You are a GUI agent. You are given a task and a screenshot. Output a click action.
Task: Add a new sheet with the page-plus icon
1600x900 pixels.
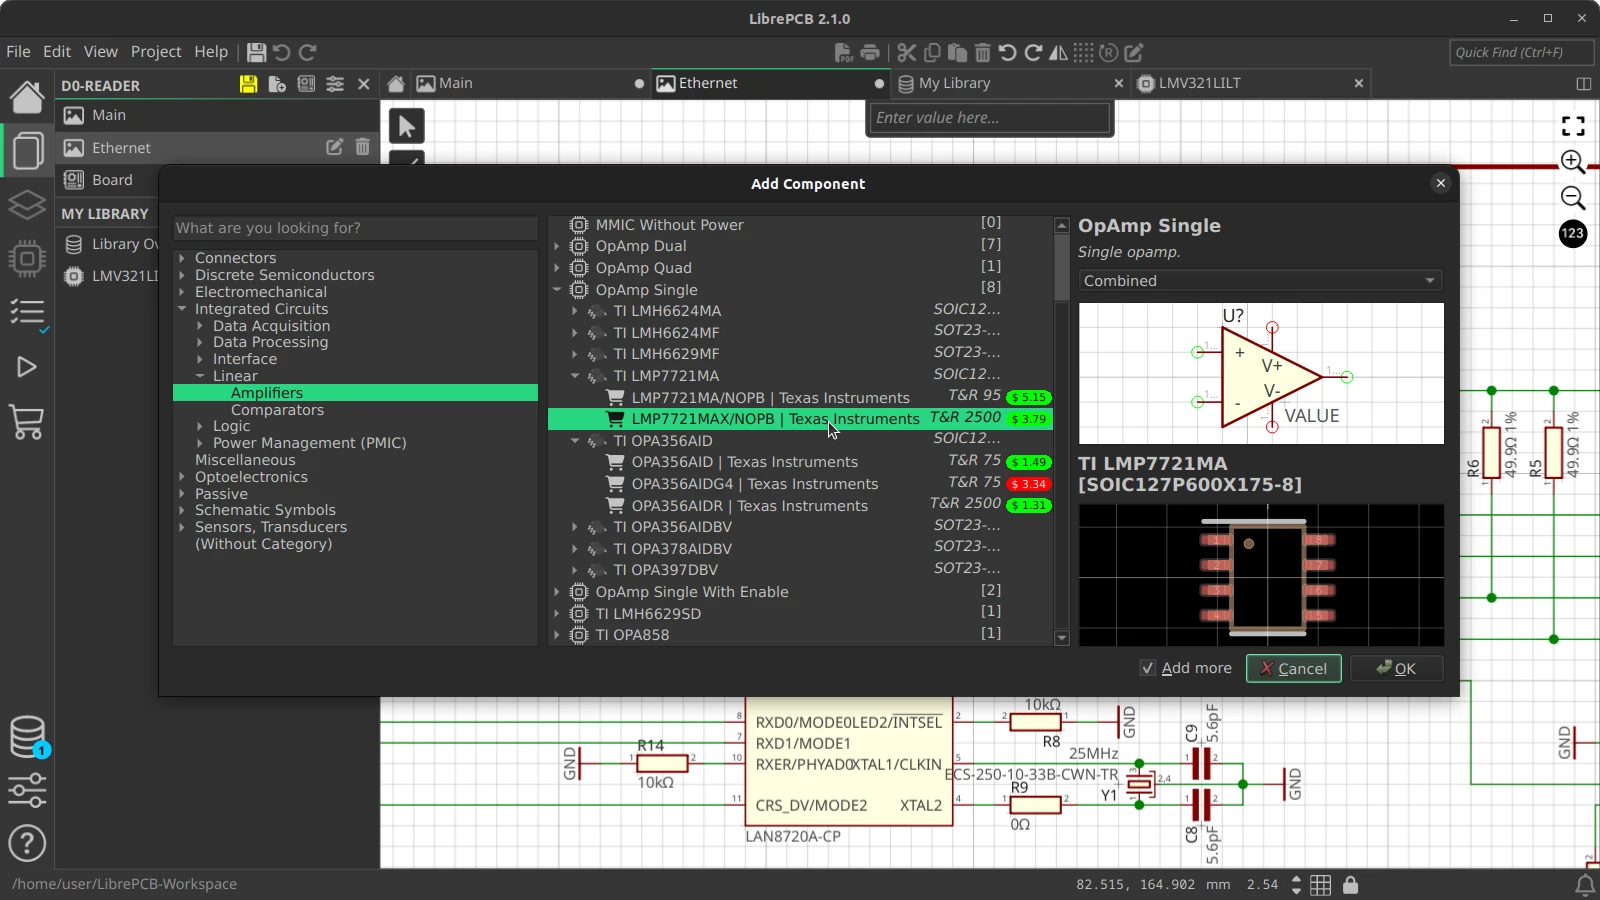tap(277, 84)
